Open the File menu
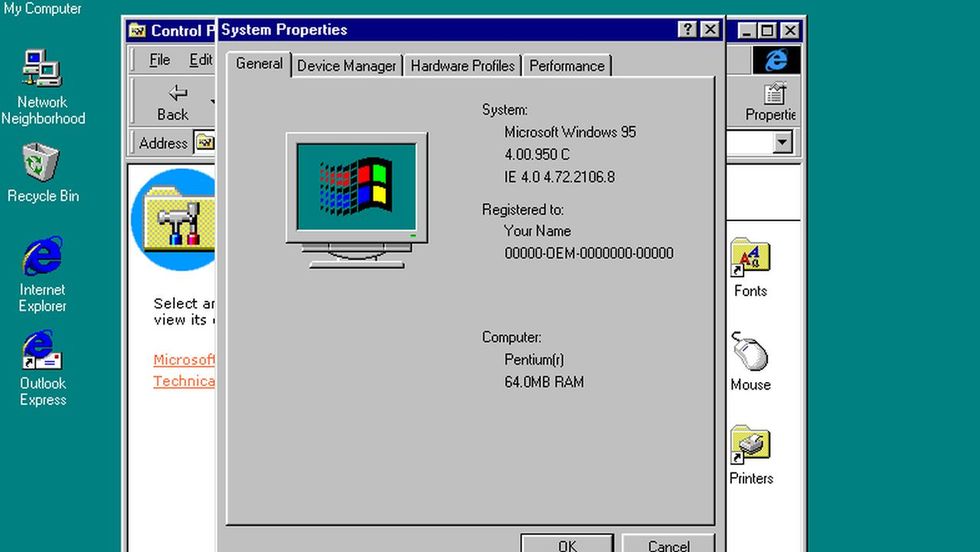Viewport: 980px width, 552px height. 159,60
